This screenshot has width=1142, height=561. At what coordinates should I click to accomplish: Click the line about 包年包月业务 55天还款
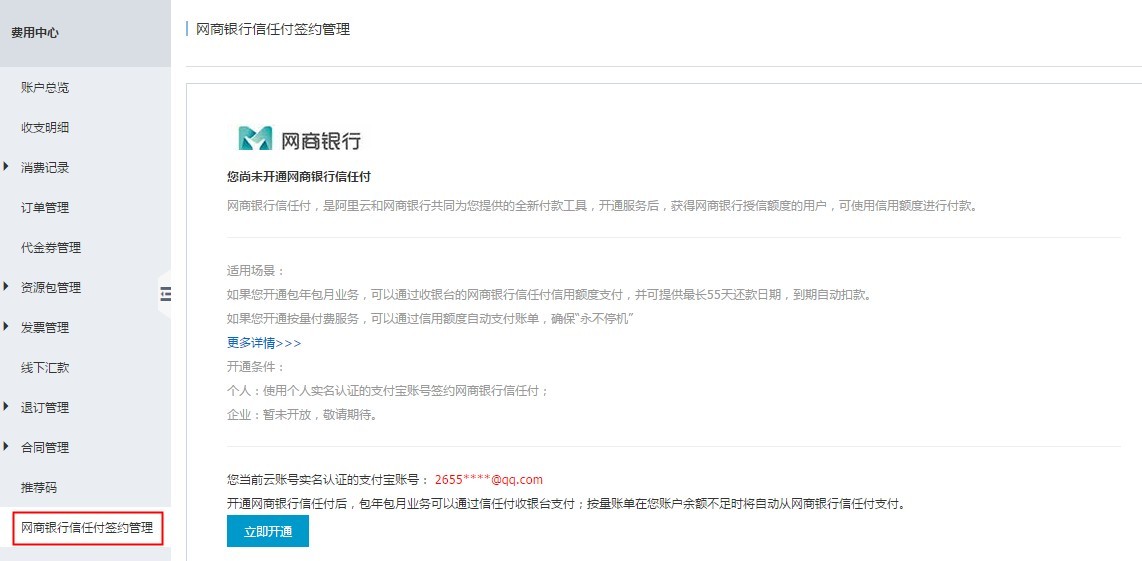pyautogui.click(x=549, y=295)
